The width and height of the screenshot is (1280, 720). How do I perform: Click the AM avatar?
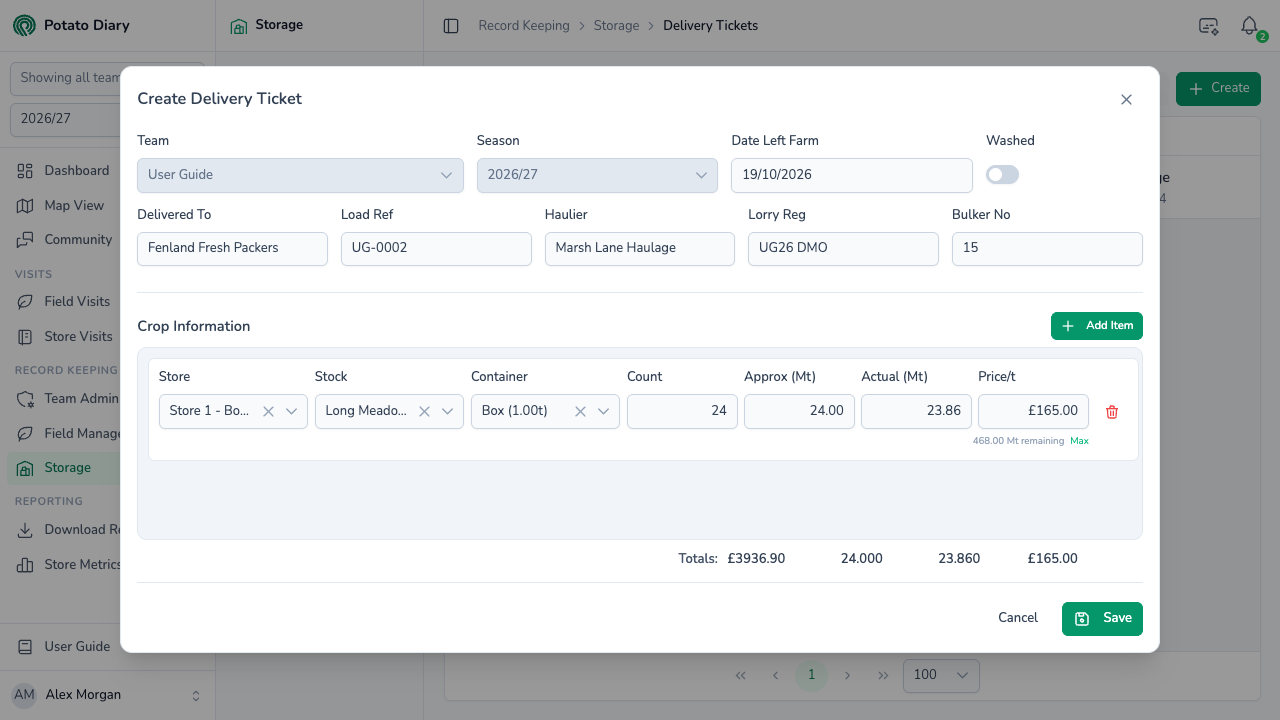coord(24,695)
